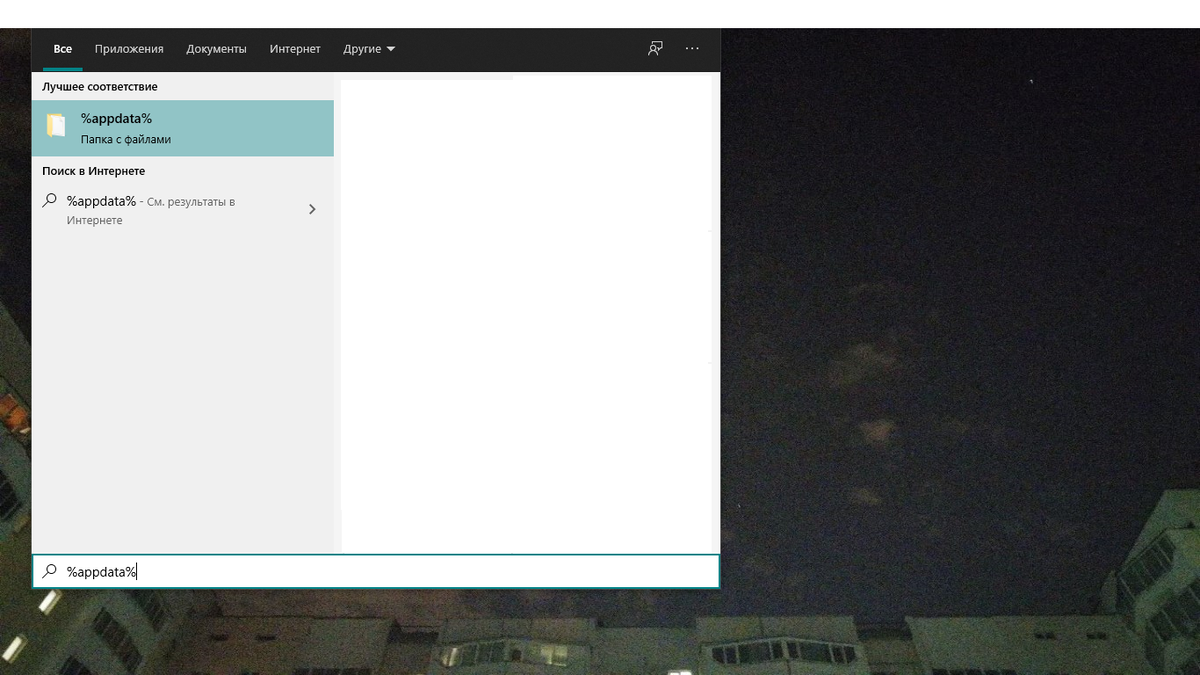Switch to the Интернет tab
Screen dimensions: 1200x675
295,49
